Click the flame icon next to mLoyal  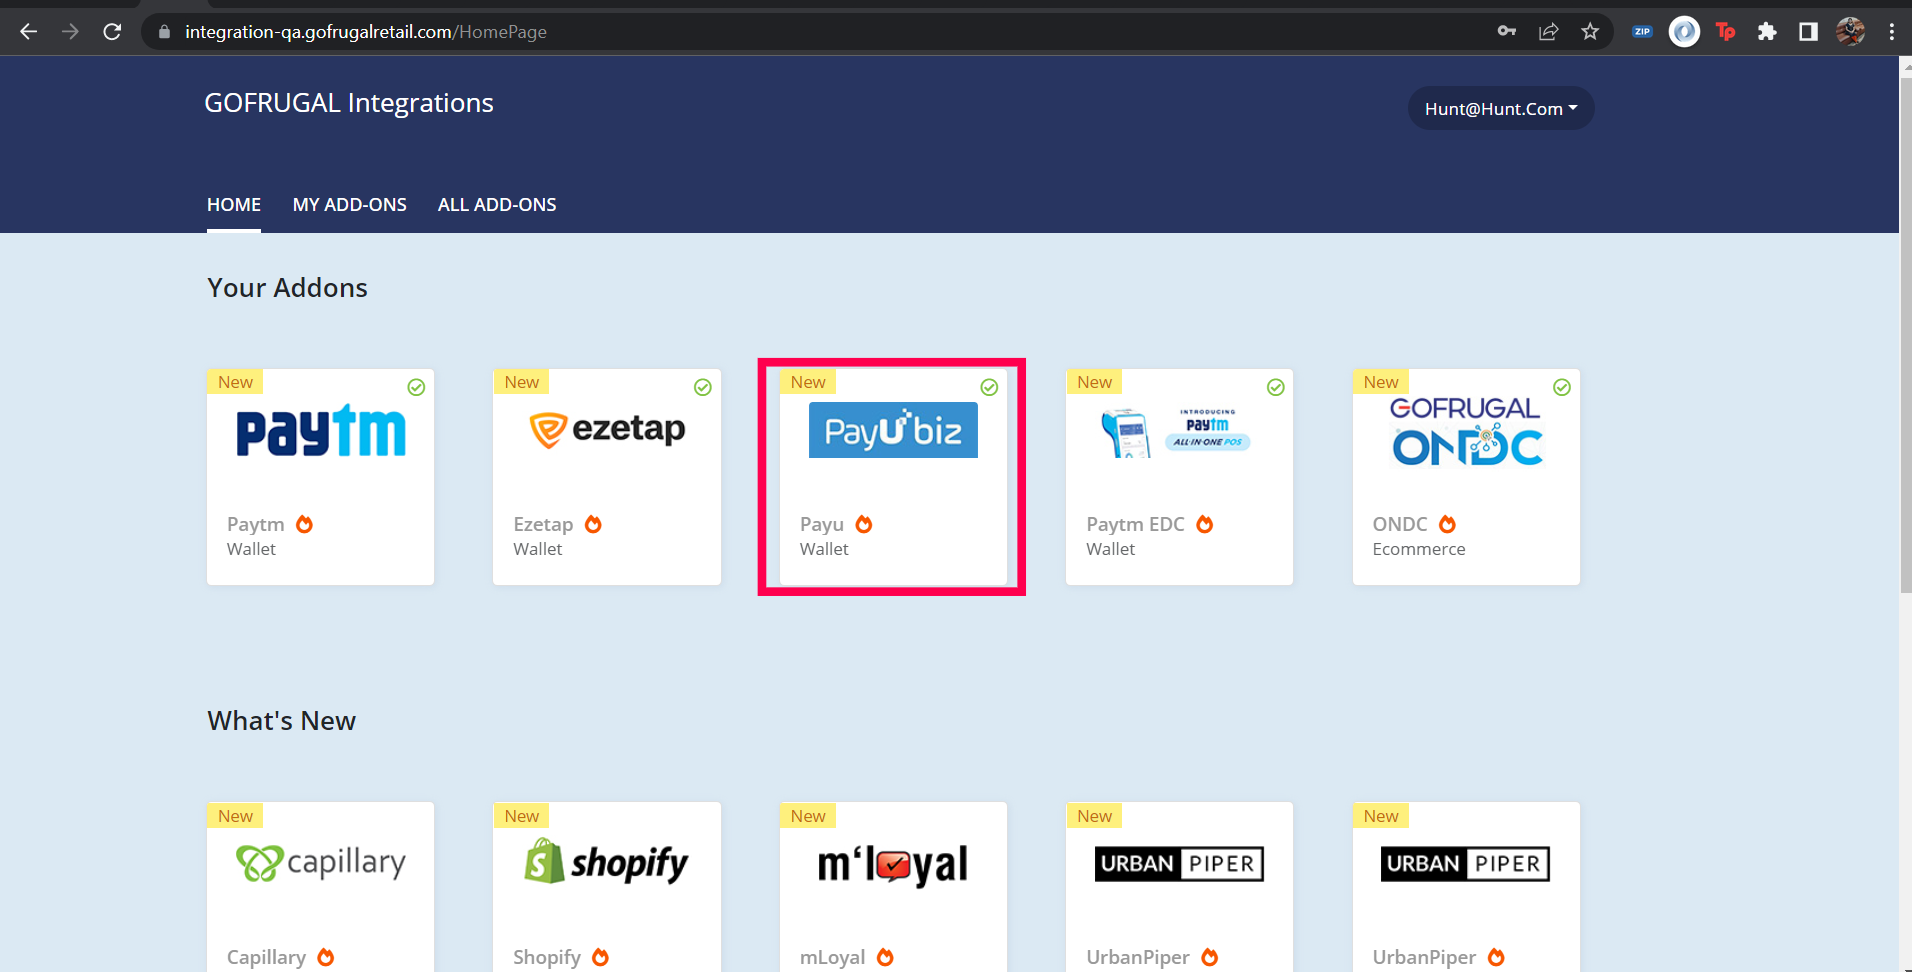click(x=885, y=957)
